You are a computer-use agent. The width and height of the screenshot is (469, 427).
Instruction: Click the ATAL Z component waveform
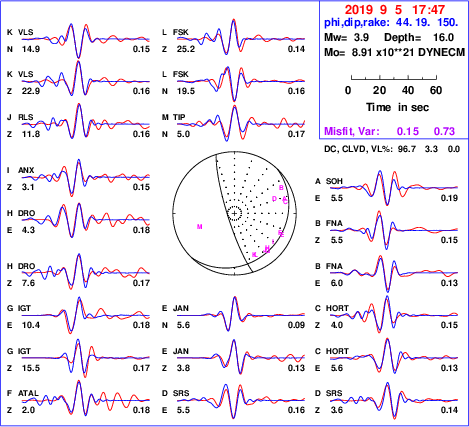pyautogui.click(x=86, y=398)
